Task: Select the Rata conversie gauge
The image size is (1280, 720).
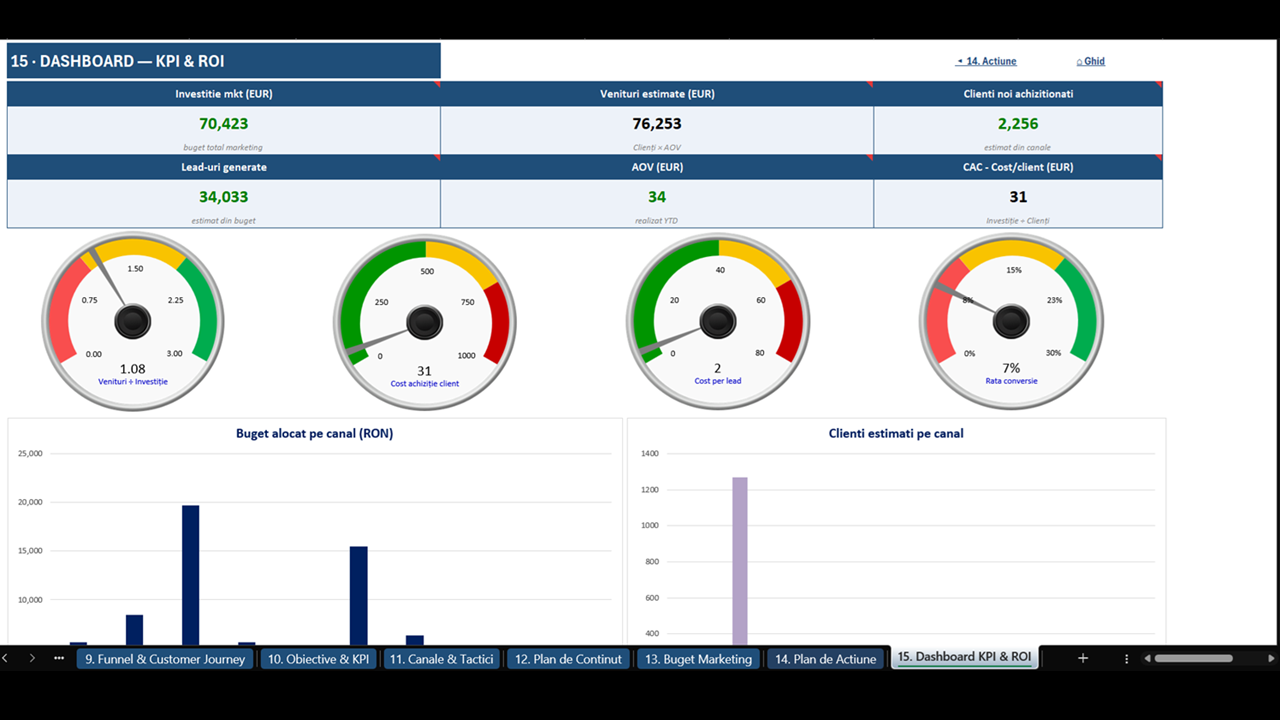Action: [x=1011, y=322]
